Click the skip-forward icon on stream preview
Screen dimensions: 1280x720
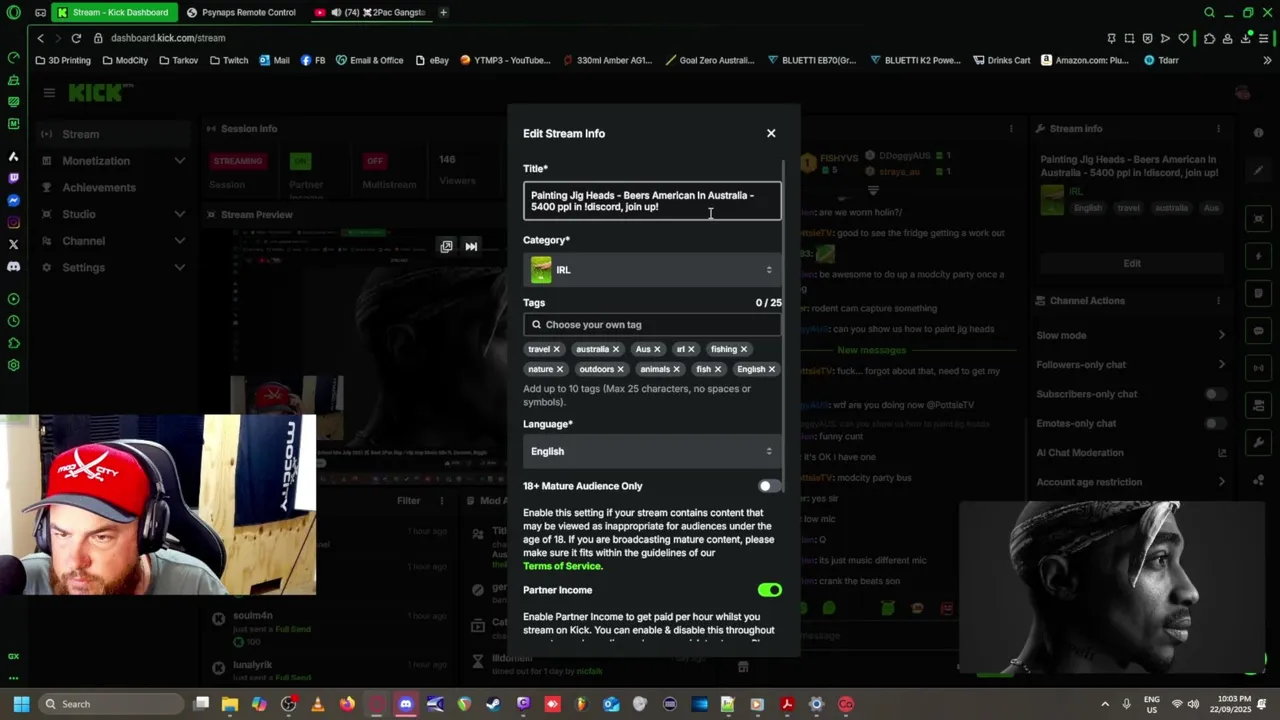tap(471, 246)
